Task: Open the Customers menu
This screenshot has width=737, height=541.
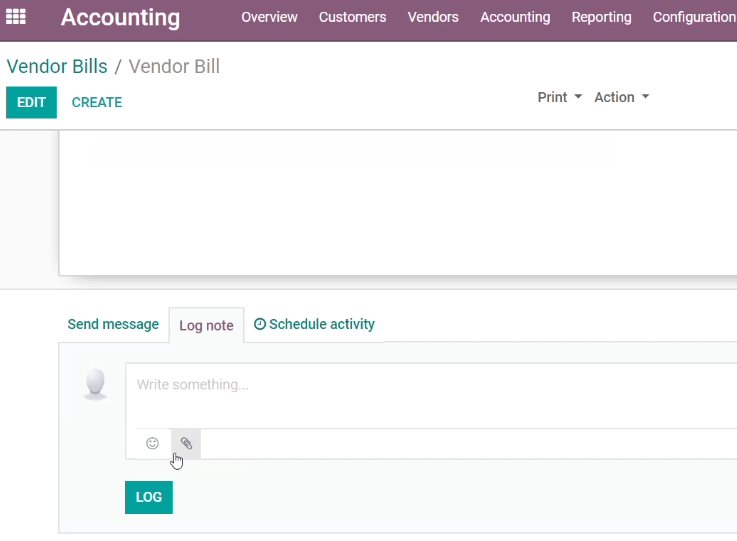Action: click(353, 17)
